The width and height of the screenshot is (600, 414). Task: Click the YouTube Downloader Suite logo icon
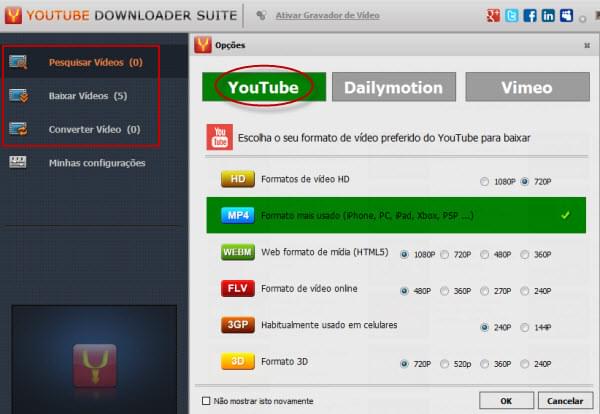click(x=13, y=15)
